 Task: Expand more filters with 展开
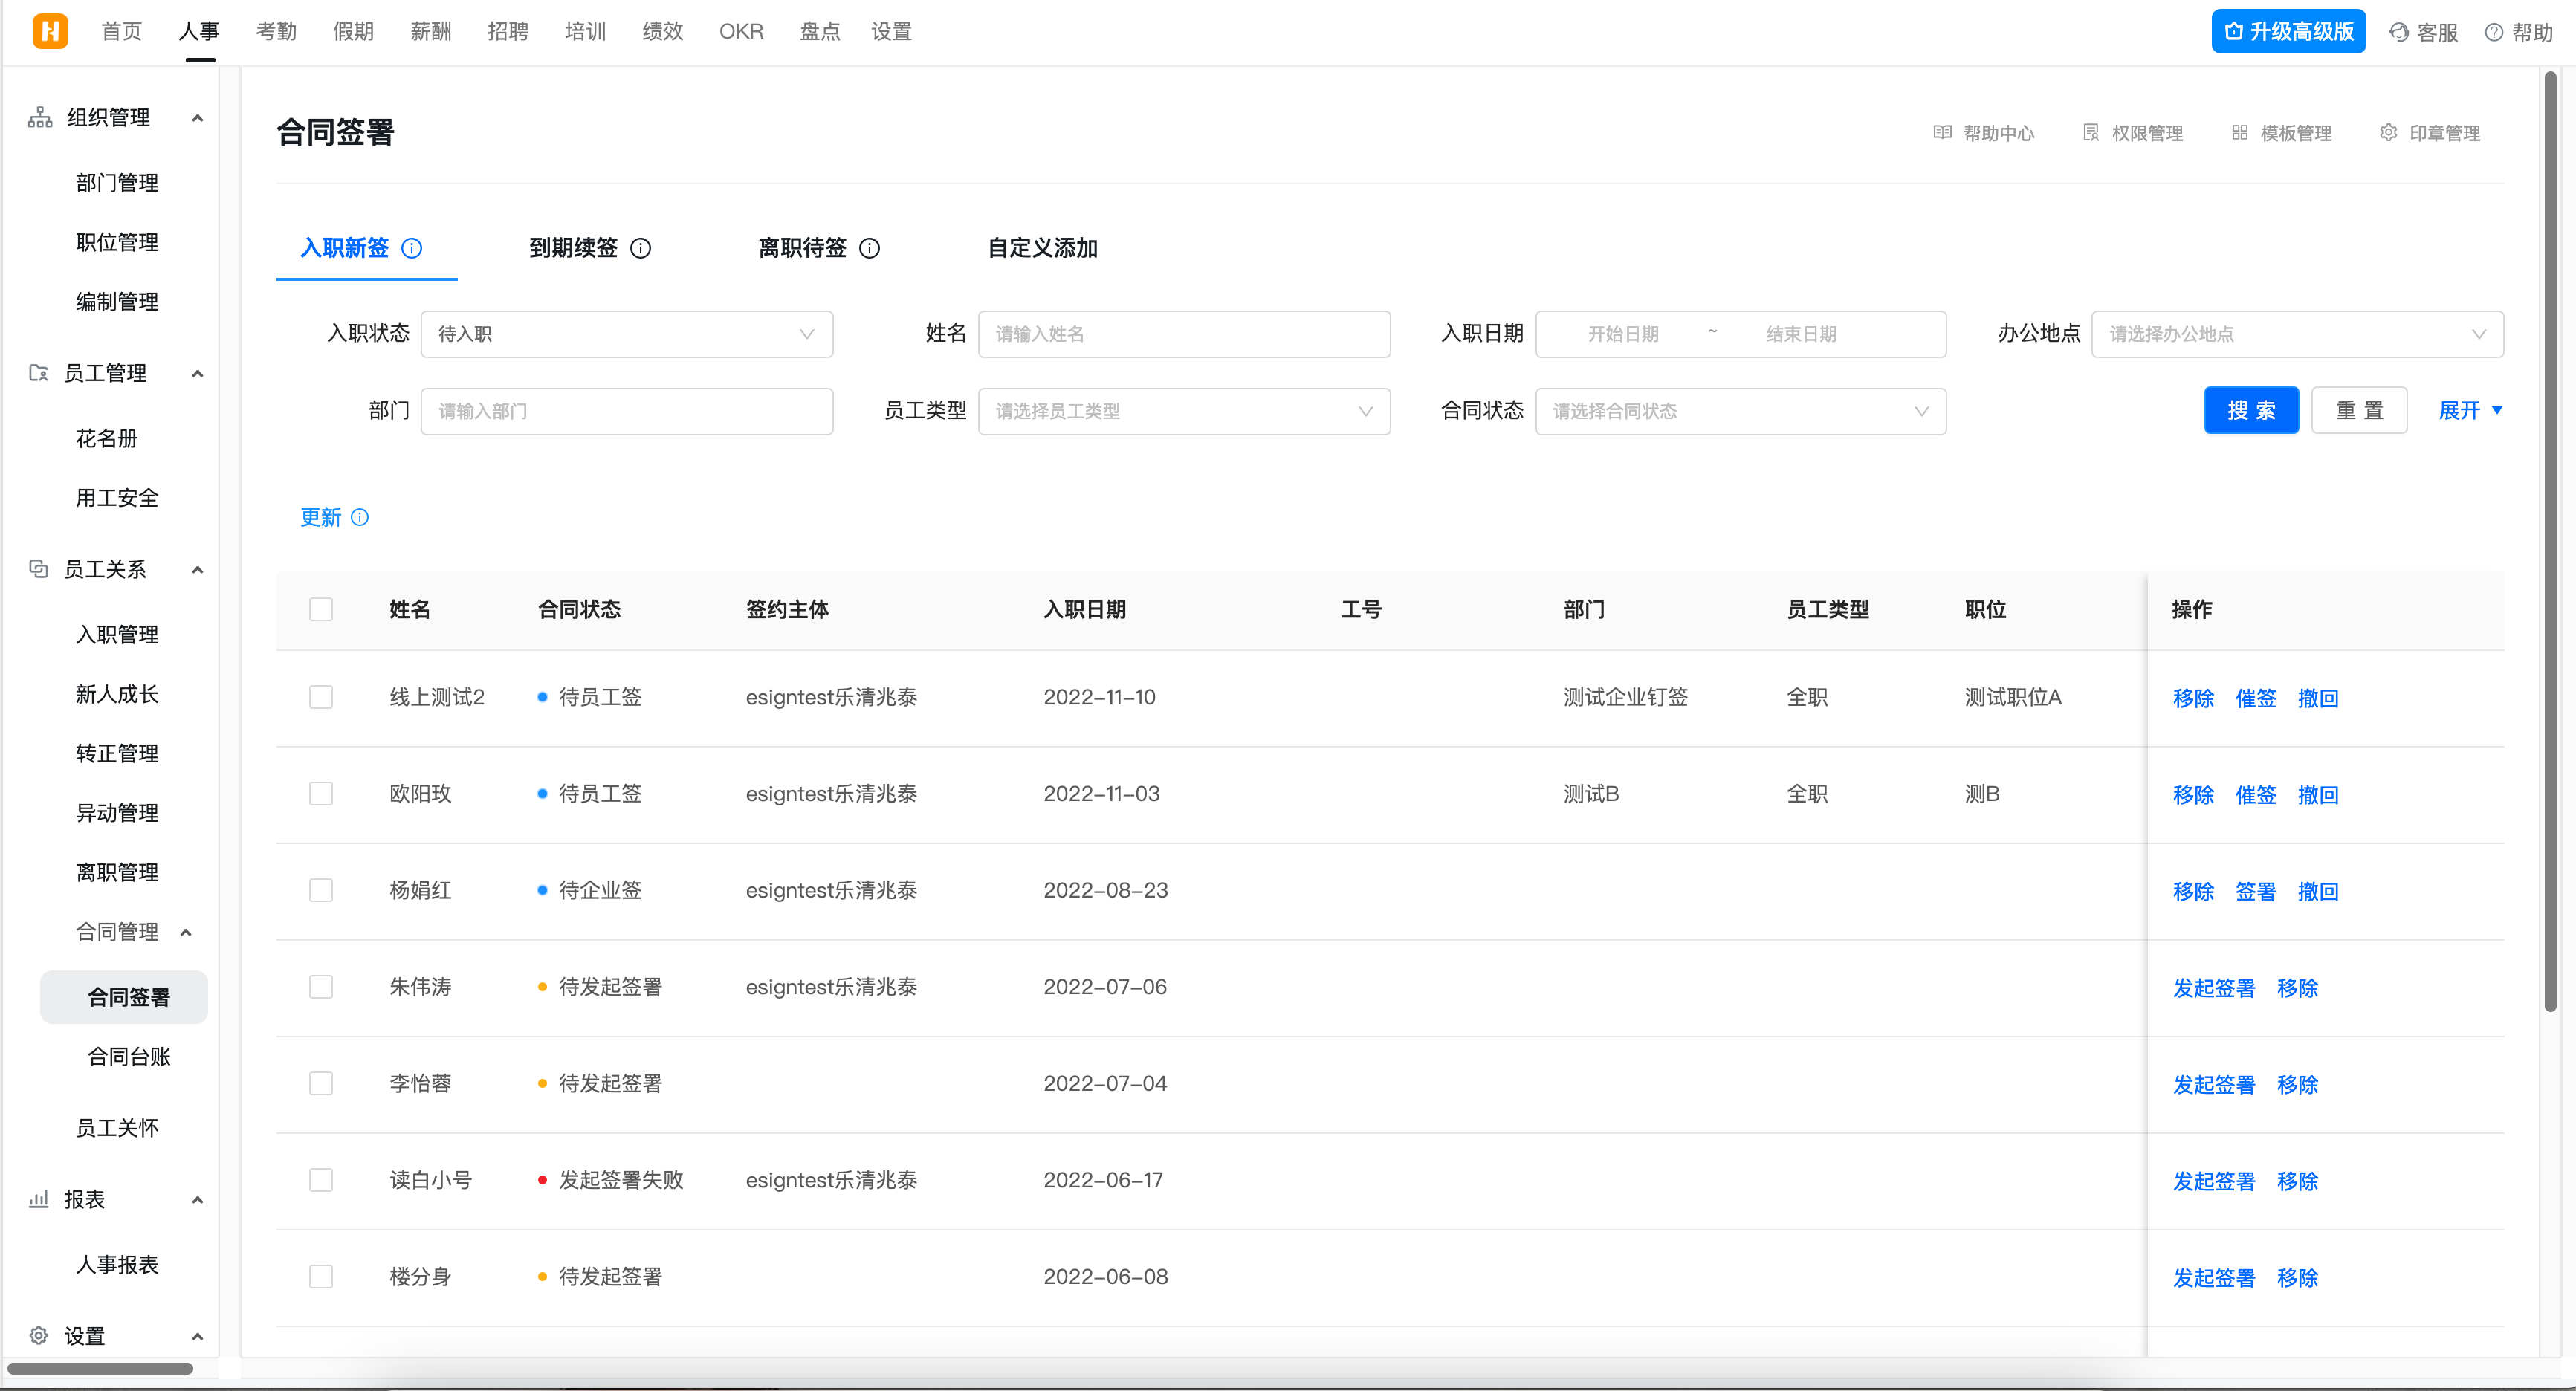click(x=2470, y=410)
